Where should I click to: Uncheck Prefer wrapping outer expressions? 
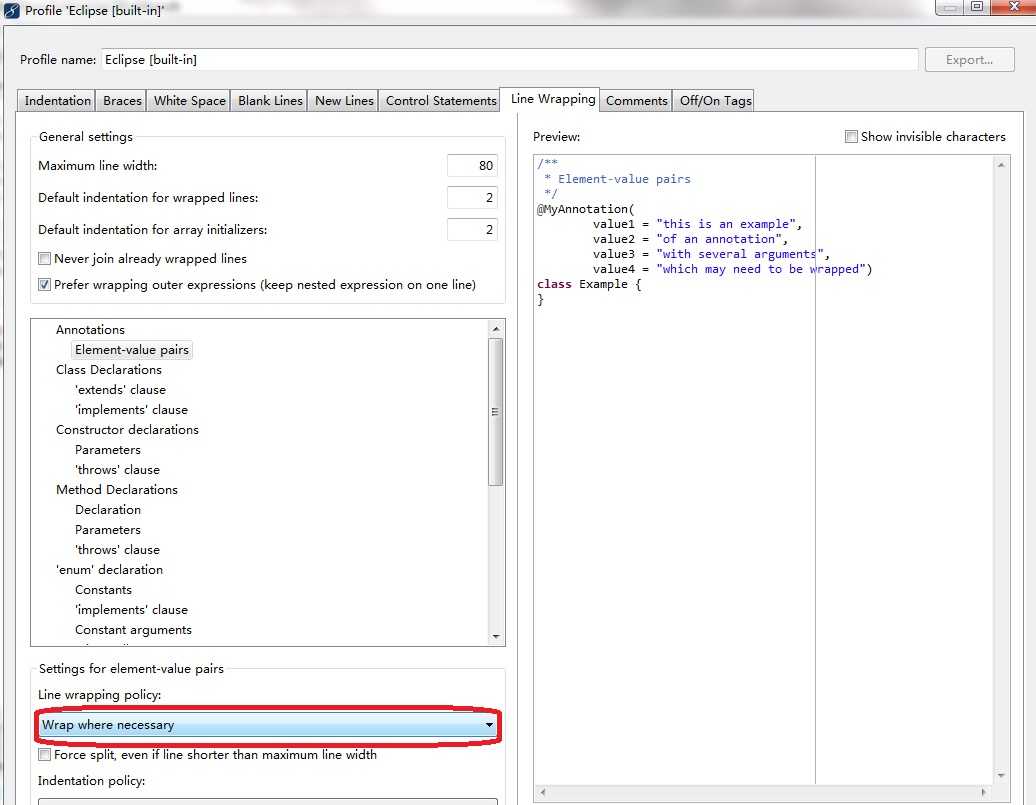point(44,285)
